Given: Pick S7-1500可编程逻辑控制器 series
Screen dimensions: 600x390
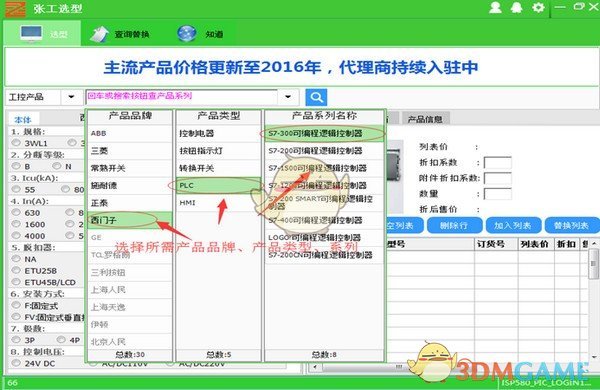Looking at the screenshot, I should click(324, 168).
